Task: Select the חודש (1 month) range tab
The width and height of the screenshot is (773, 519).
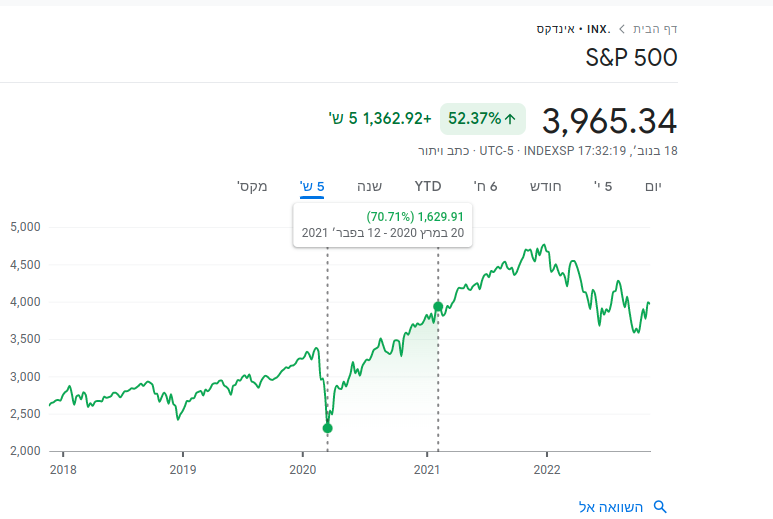Action: pos(545,186)
